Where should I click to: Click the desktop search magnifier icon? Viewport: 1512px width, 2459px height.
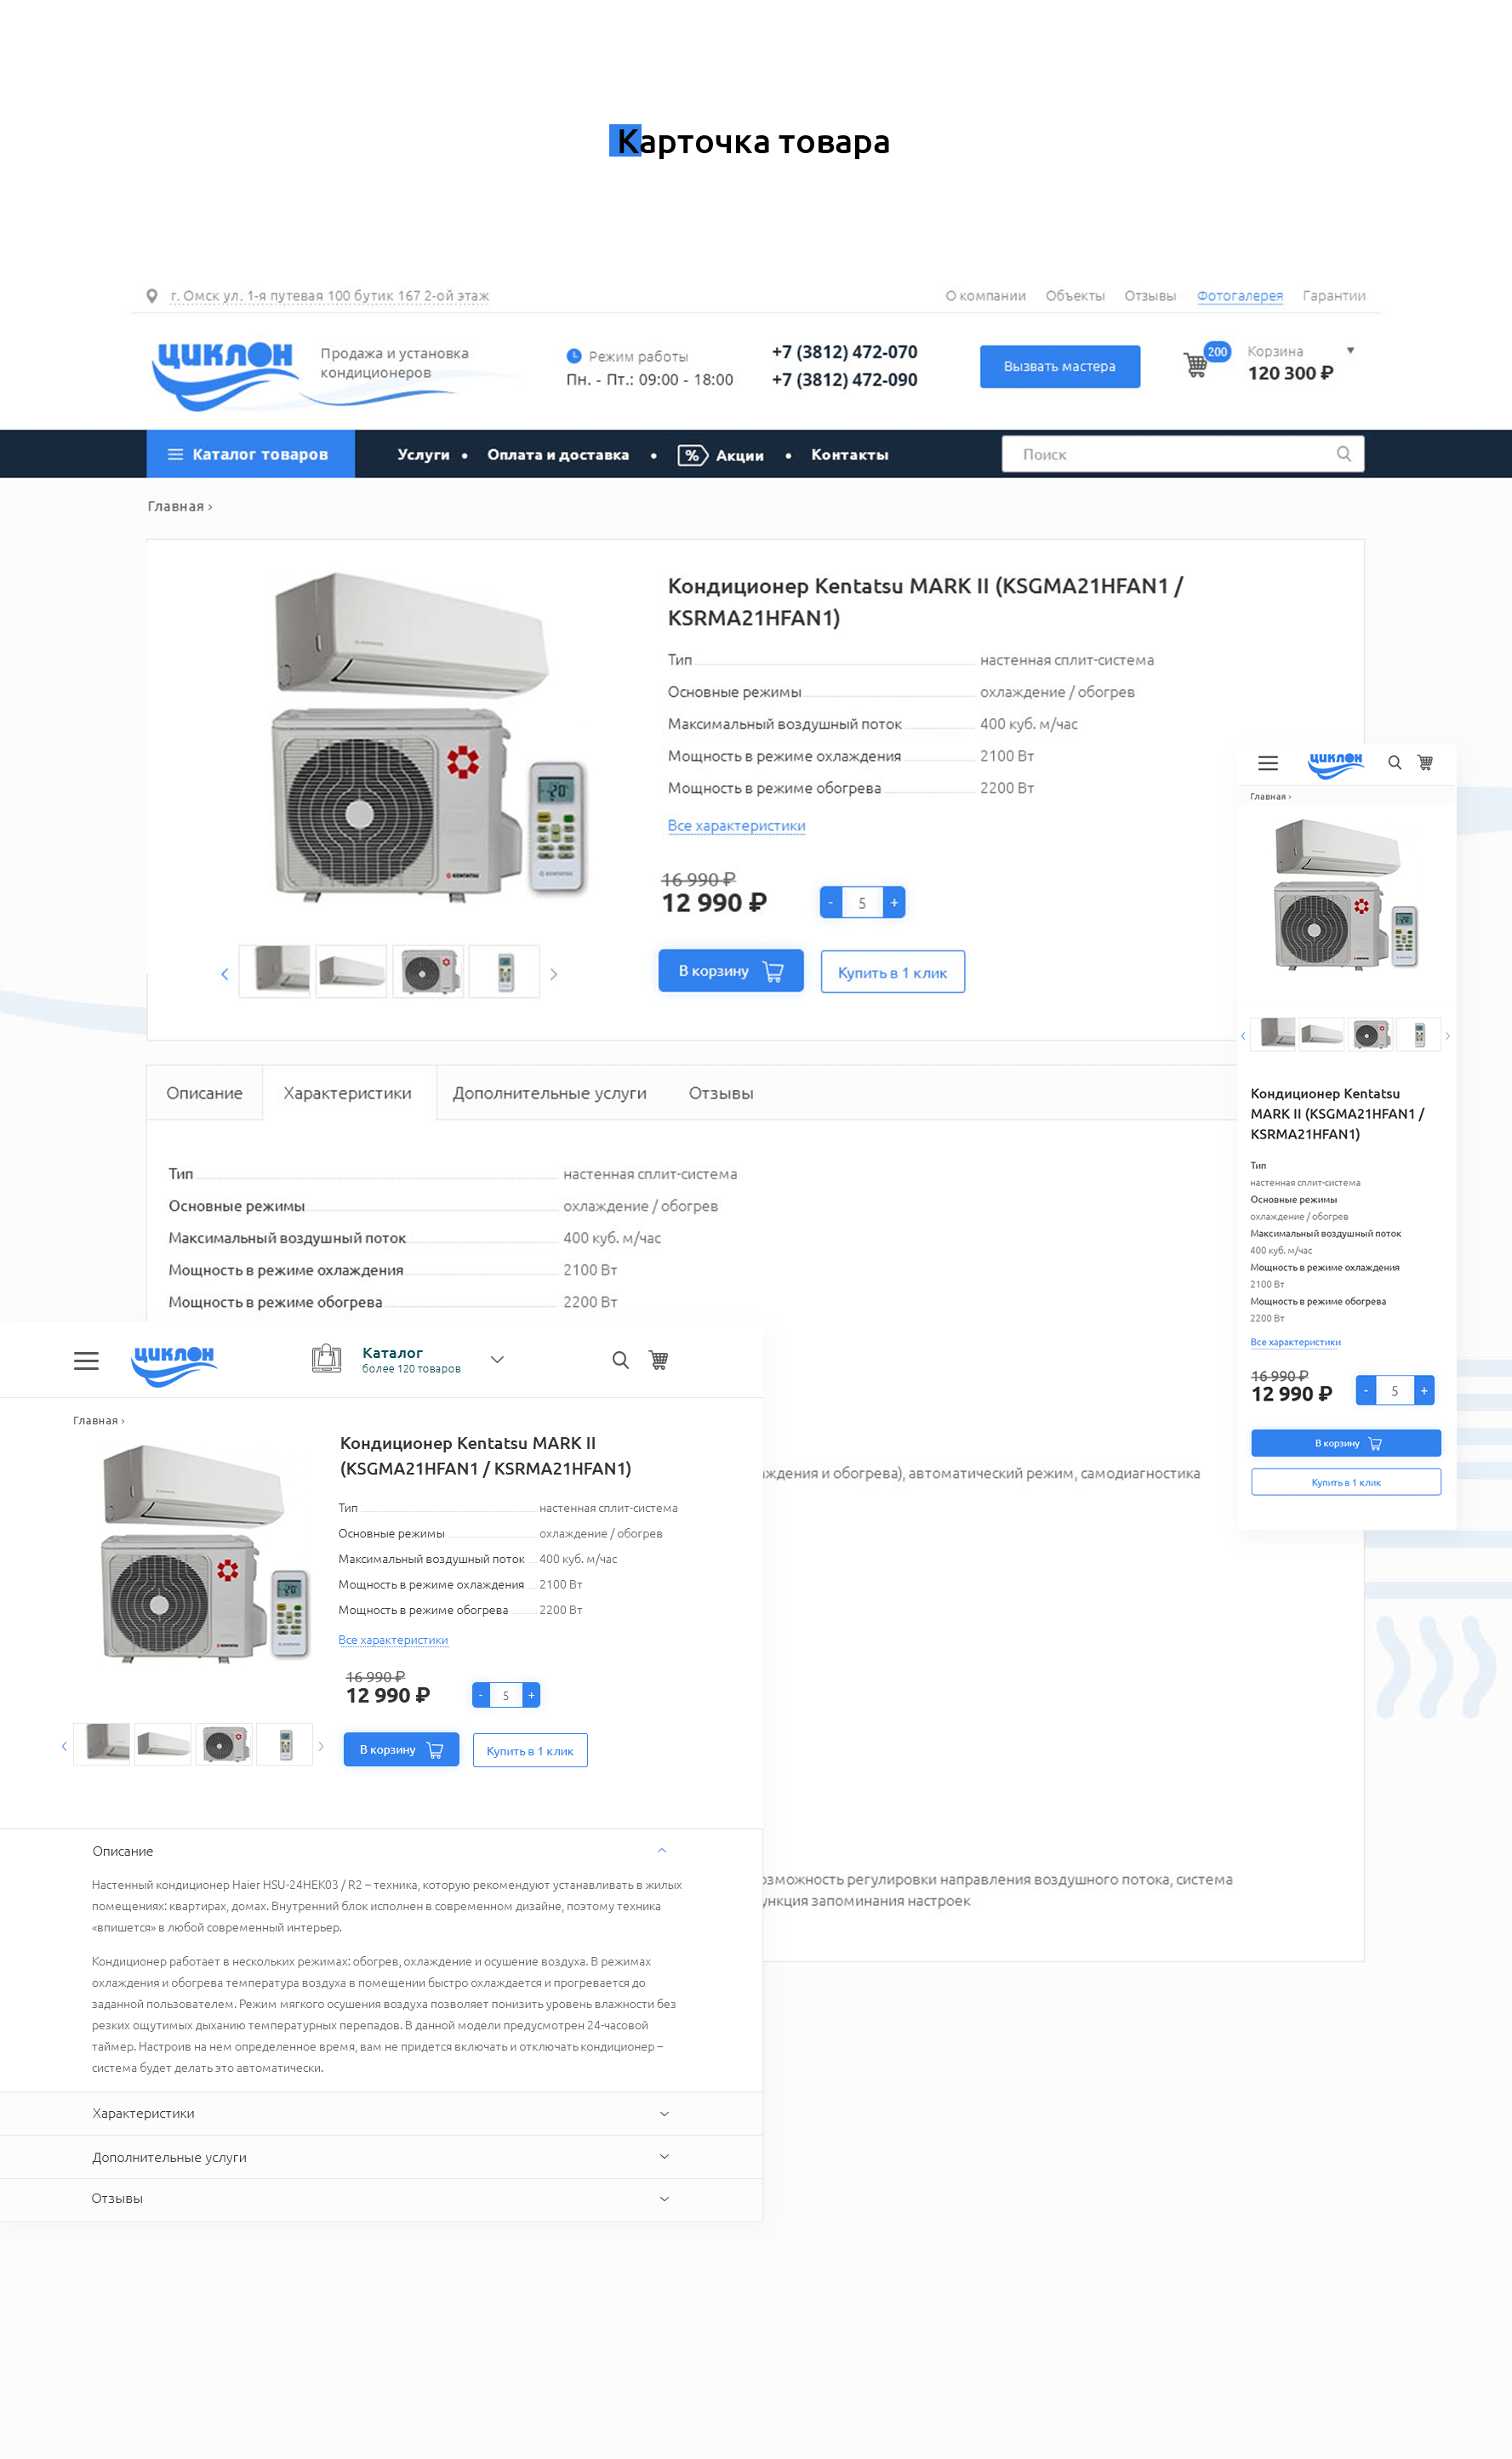tap(1343, 454)
